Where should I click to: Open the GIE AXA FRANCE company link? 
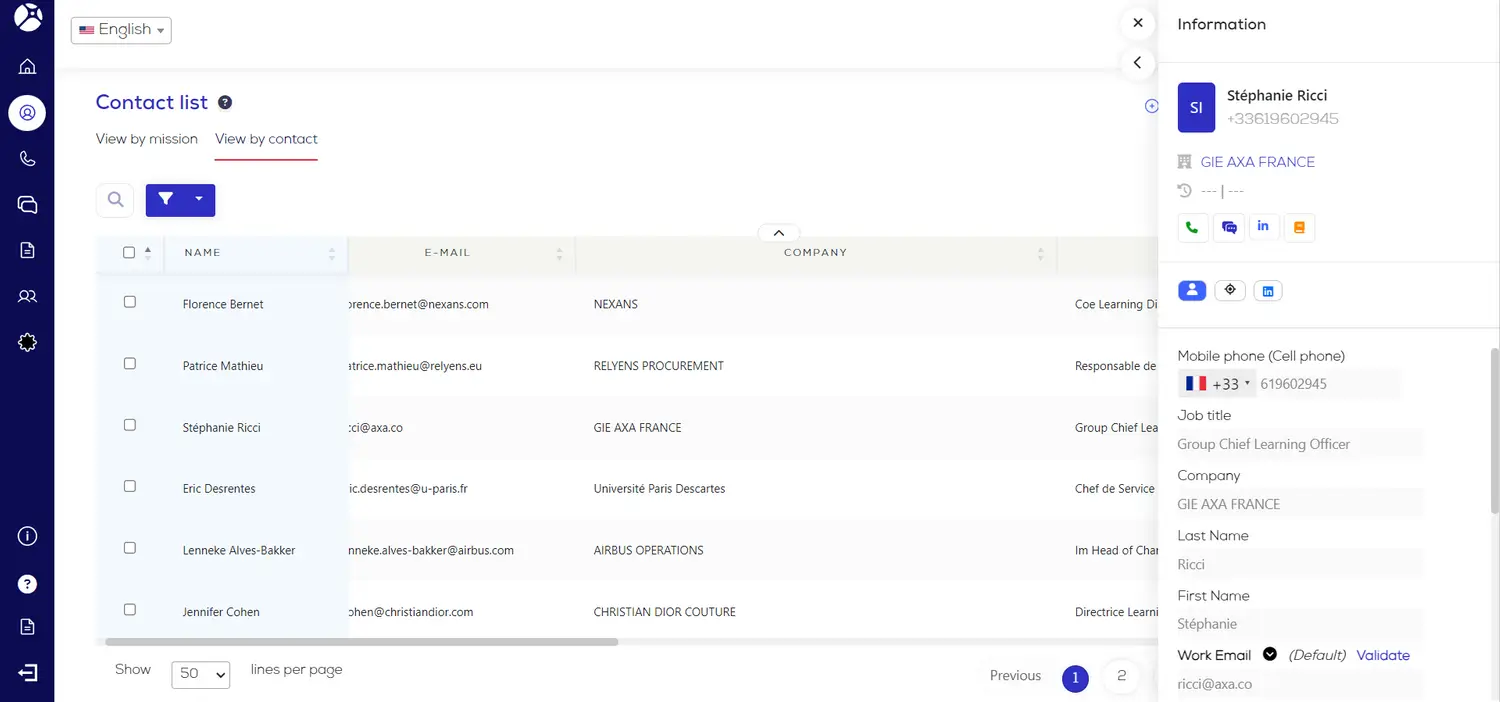coord(1257,162)
